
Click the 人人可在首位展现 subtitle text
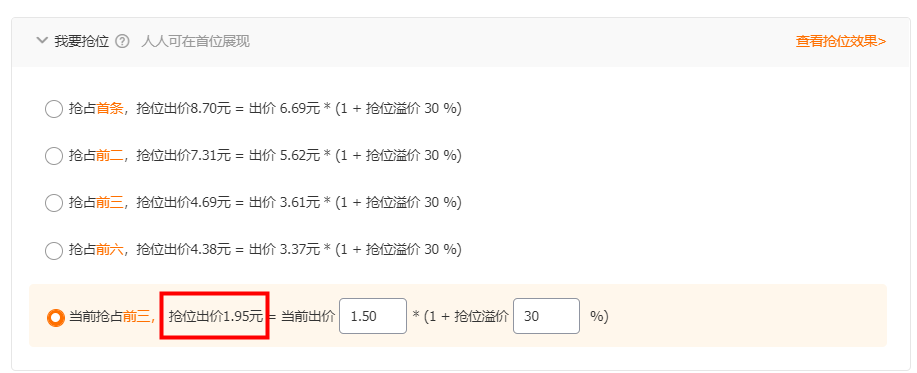click(x=195, y=42)
